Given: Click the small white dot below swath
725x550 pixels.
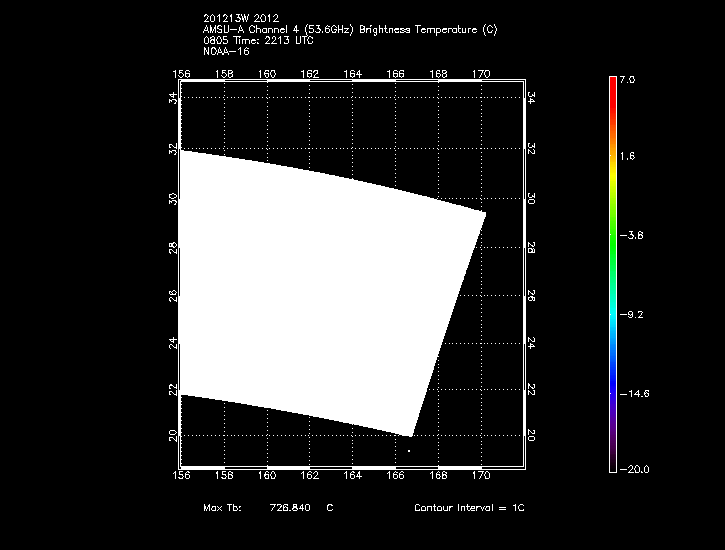Looking at the screenshot, I should point(409,451).
